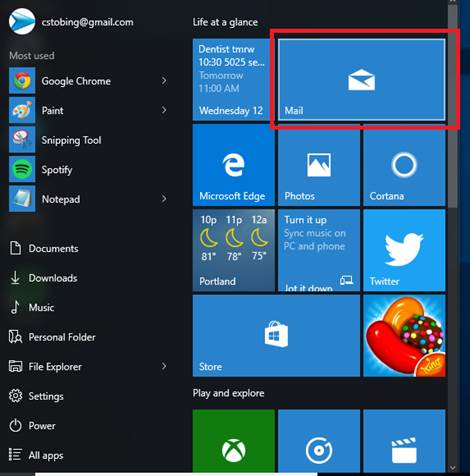
Task: Open the Twitter tile
Action: click(404, 250)
